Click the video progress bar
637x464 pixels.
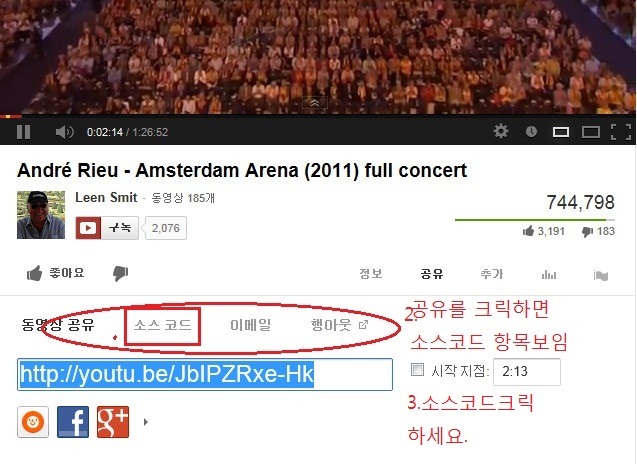tap(318, 117)
